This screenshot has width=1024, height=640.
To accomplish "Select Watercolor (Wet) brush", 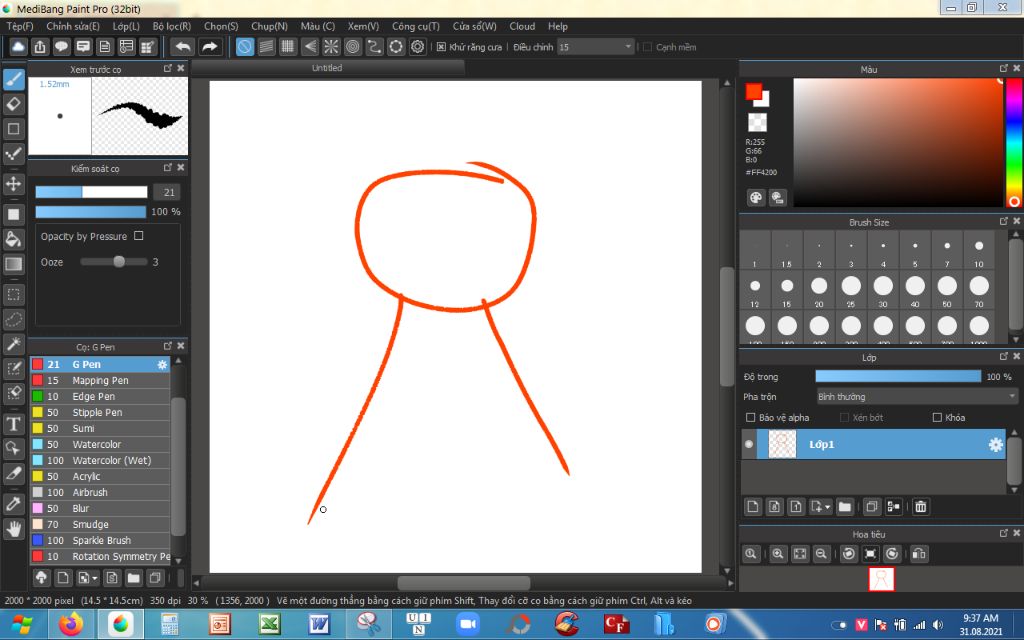I will (x=100, y=460).
